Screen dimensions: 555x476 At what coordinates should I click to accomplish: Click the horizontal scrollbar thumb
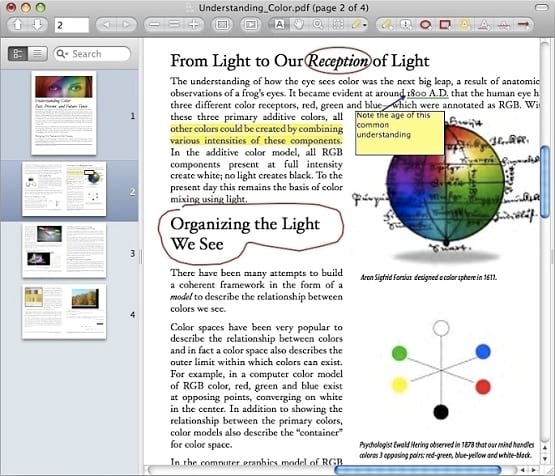coord(418,470)
